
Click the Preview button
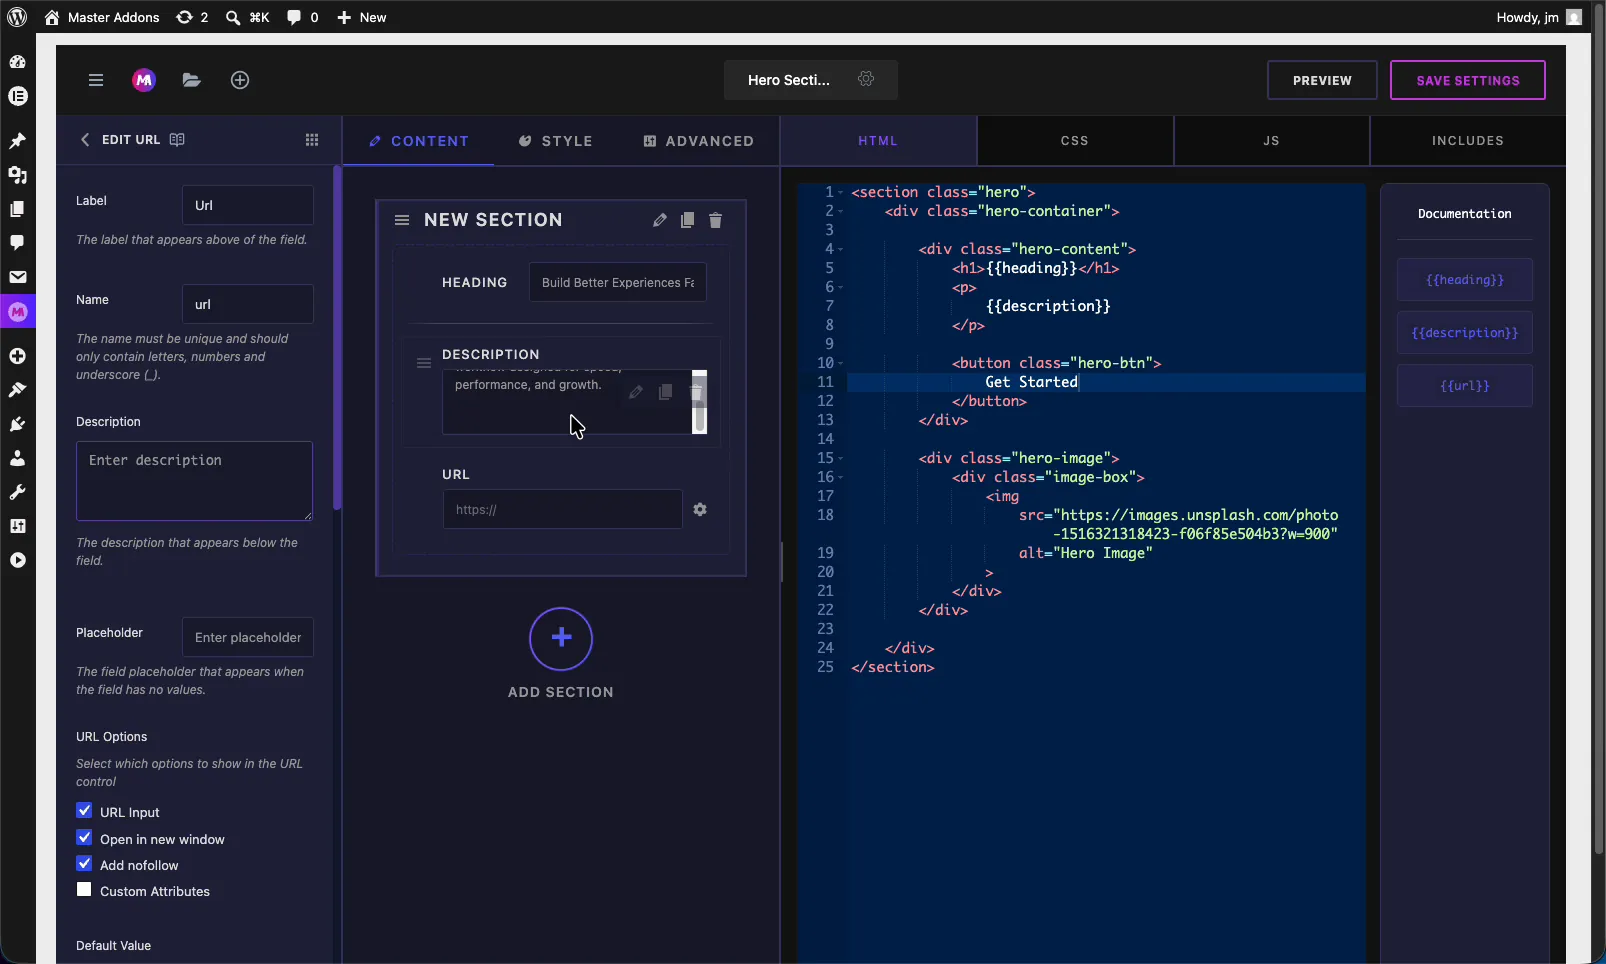[x=1322, y=80]
